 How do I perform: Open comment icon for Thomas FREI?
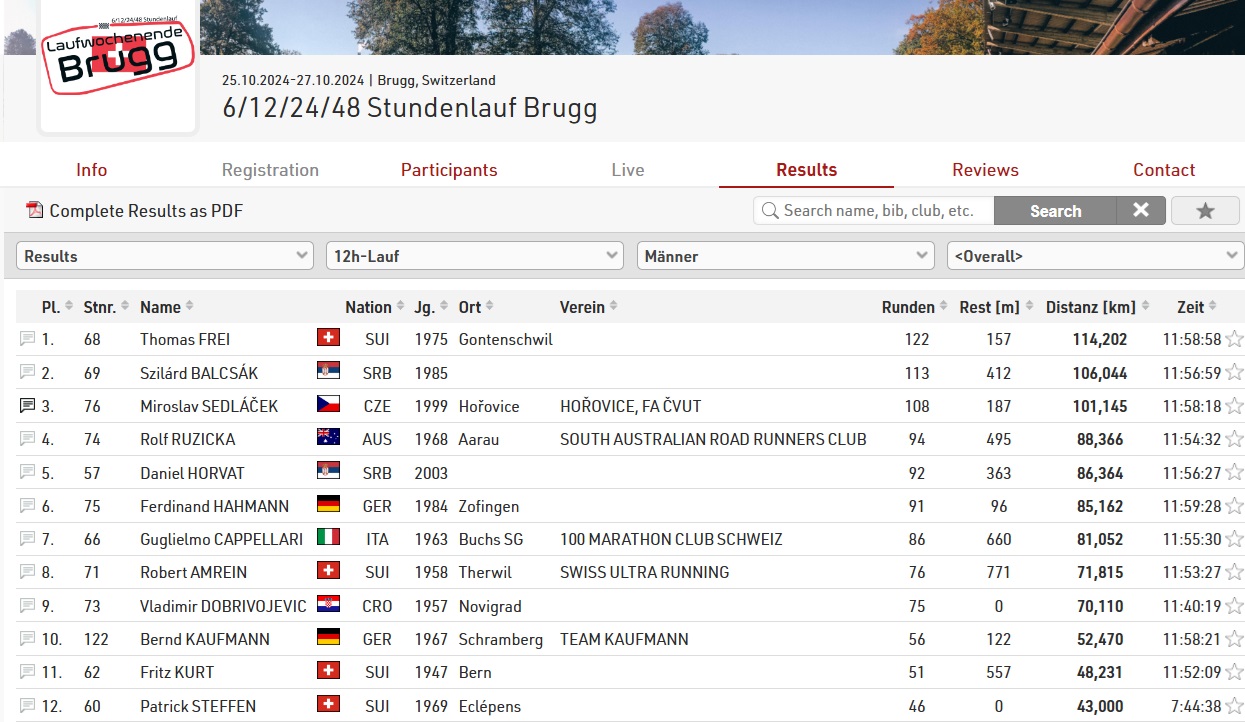[27, 339]
